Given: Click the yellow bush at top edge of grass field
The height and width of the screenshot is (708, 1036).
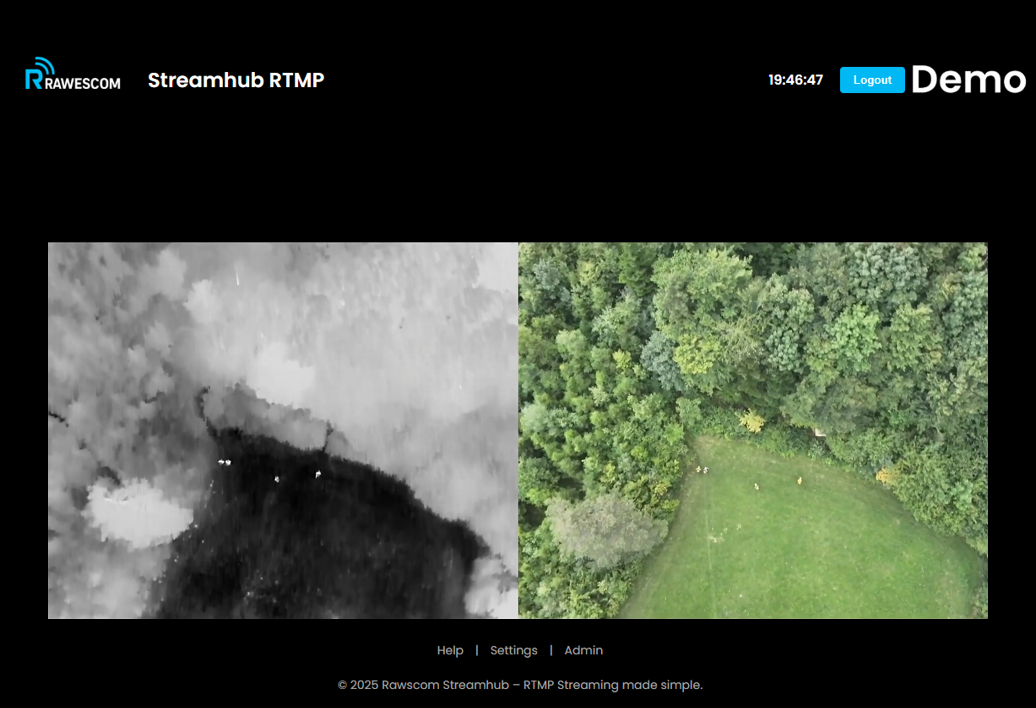Looking at the screenshot, I should point(751,422).
